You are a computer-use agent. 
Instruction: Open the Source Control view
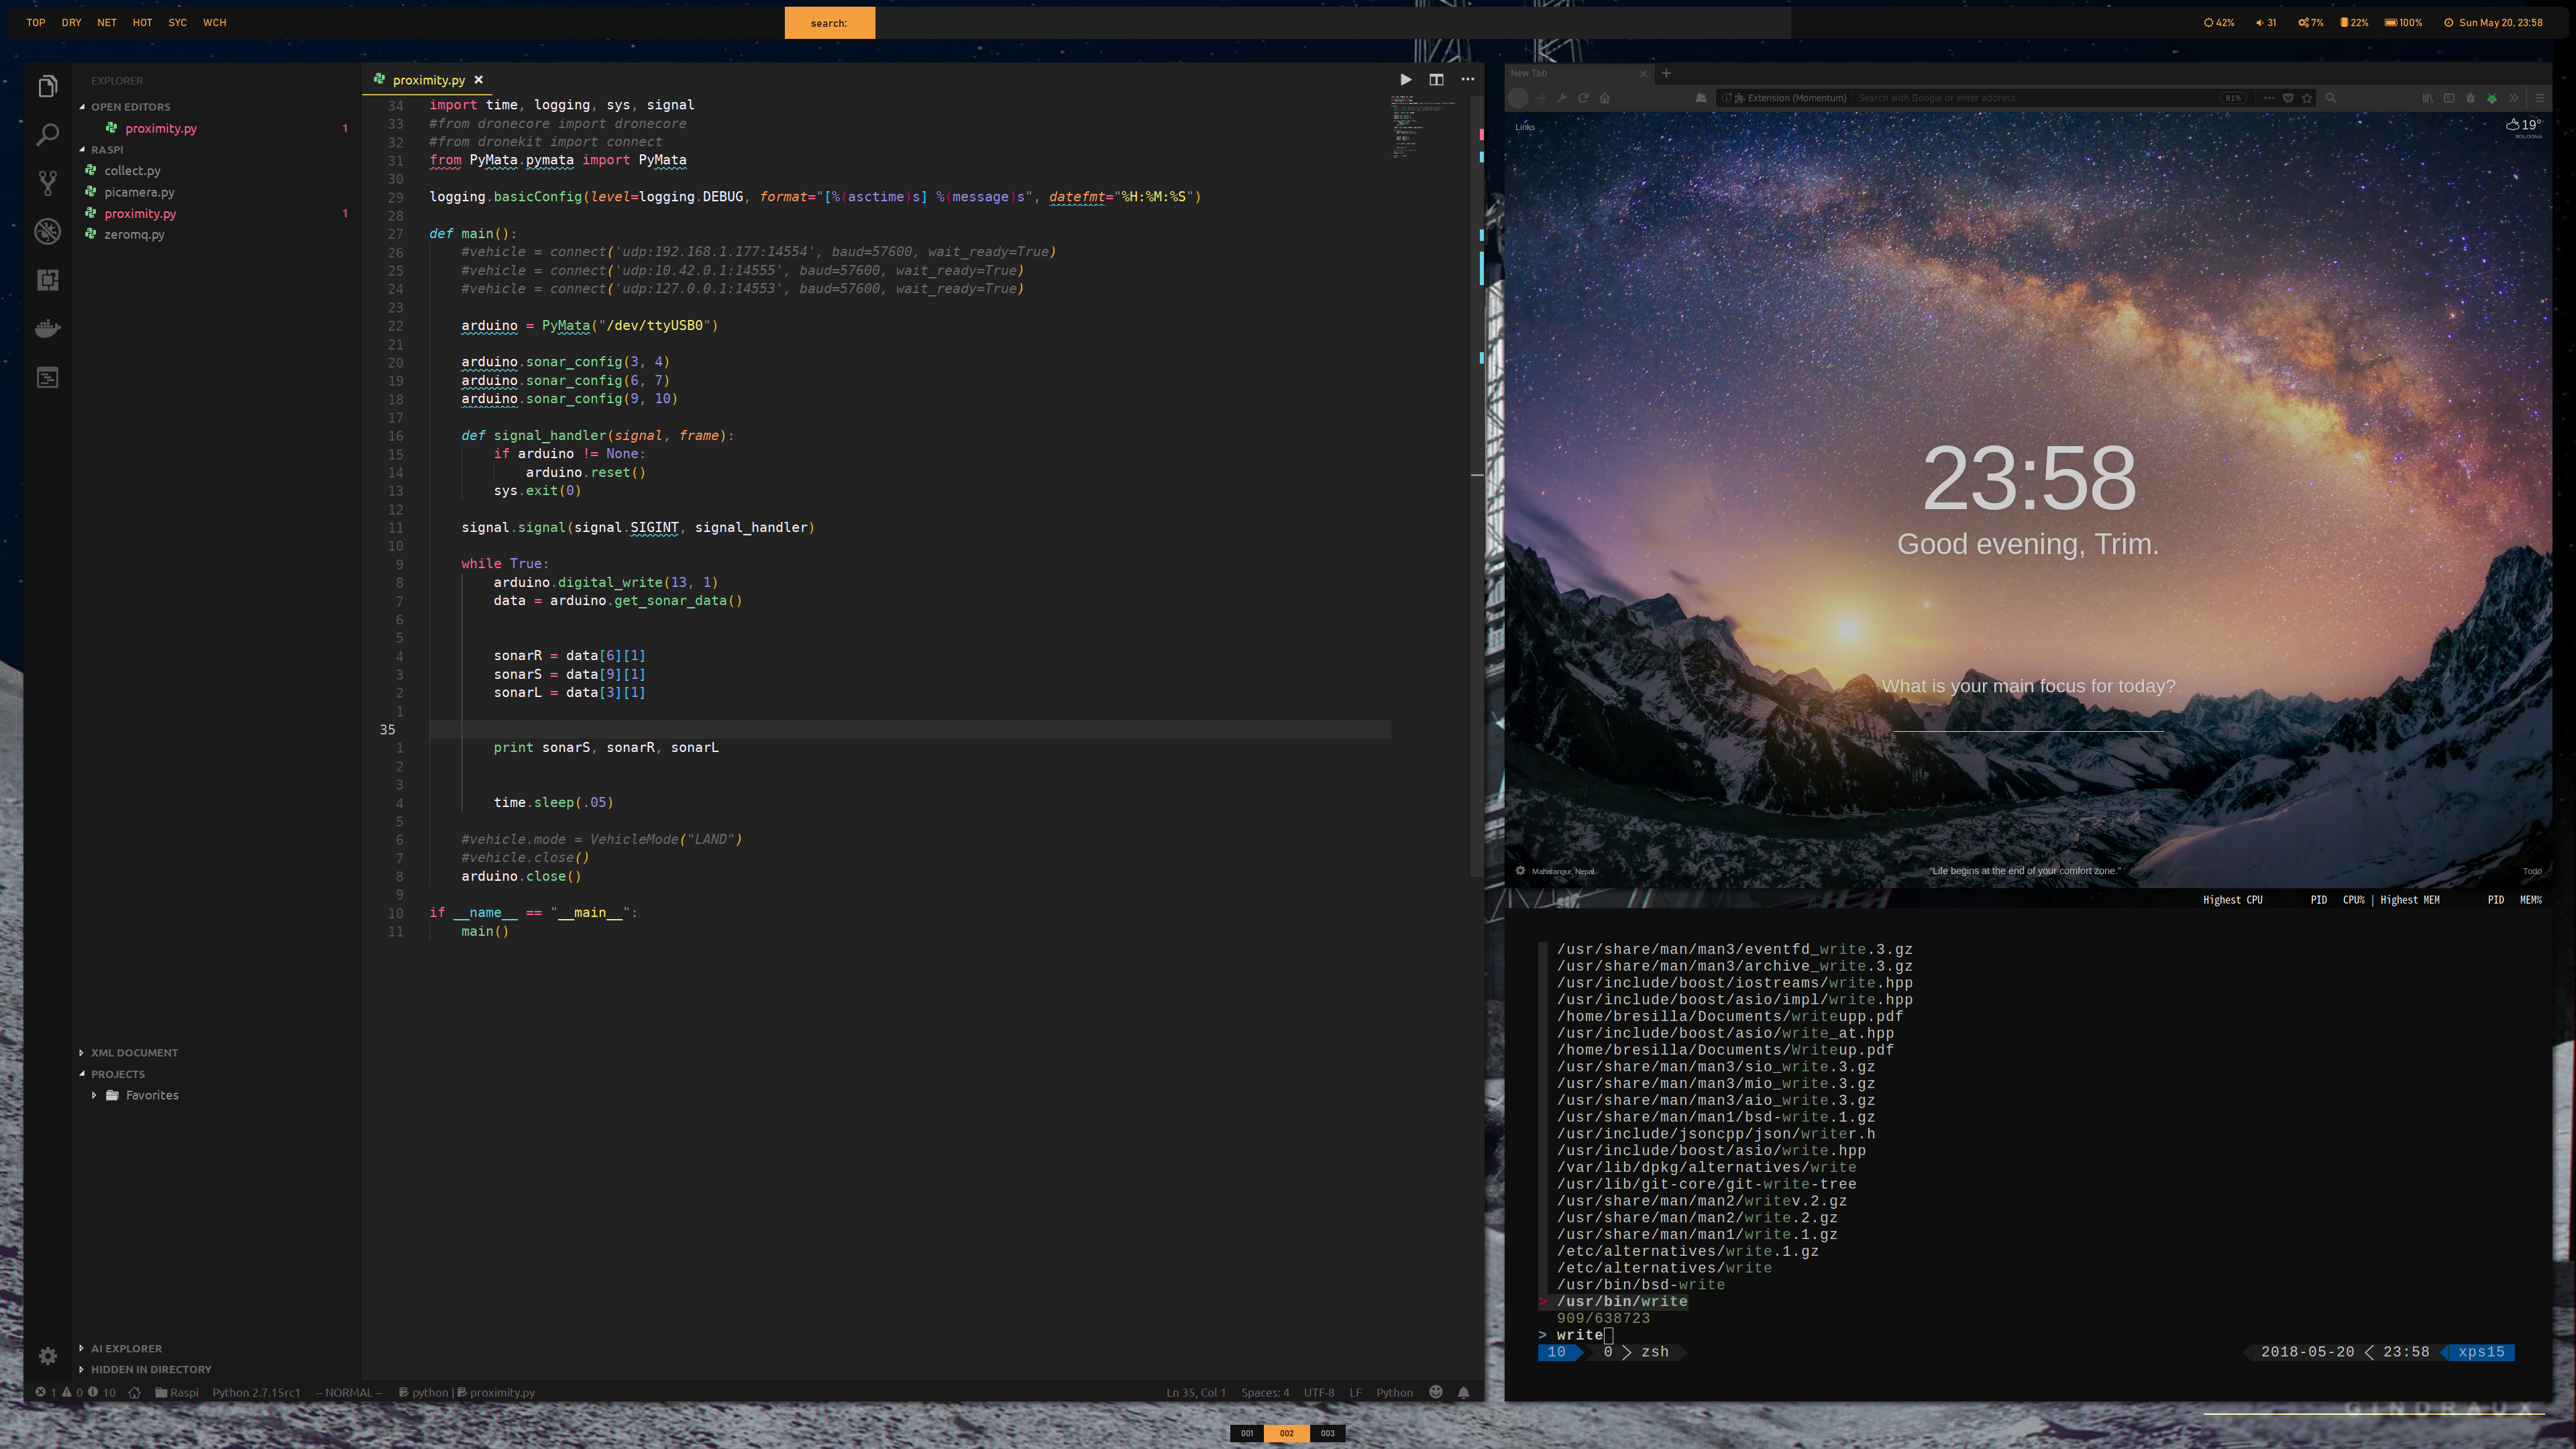click(x=47, y=183)
